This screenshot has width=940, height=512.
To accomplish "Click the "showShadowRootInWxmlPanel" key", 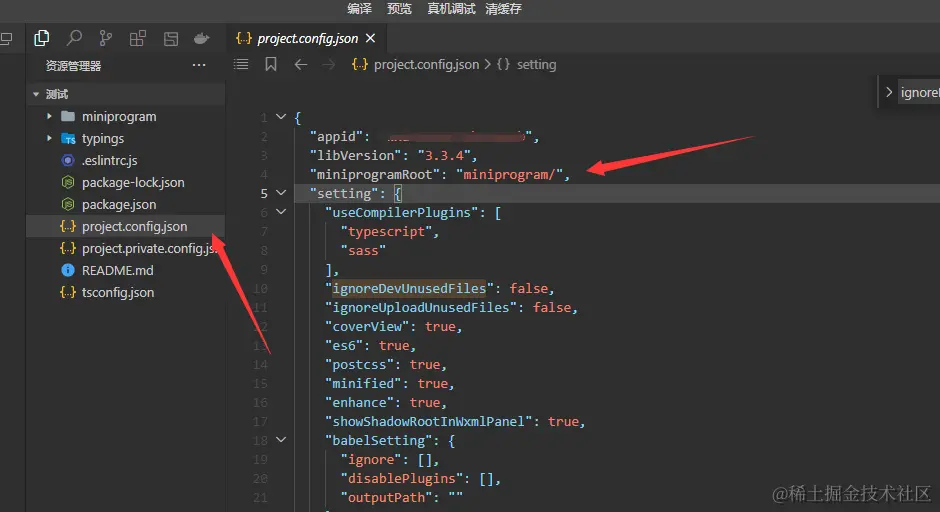I will click(x=429, y=421).
